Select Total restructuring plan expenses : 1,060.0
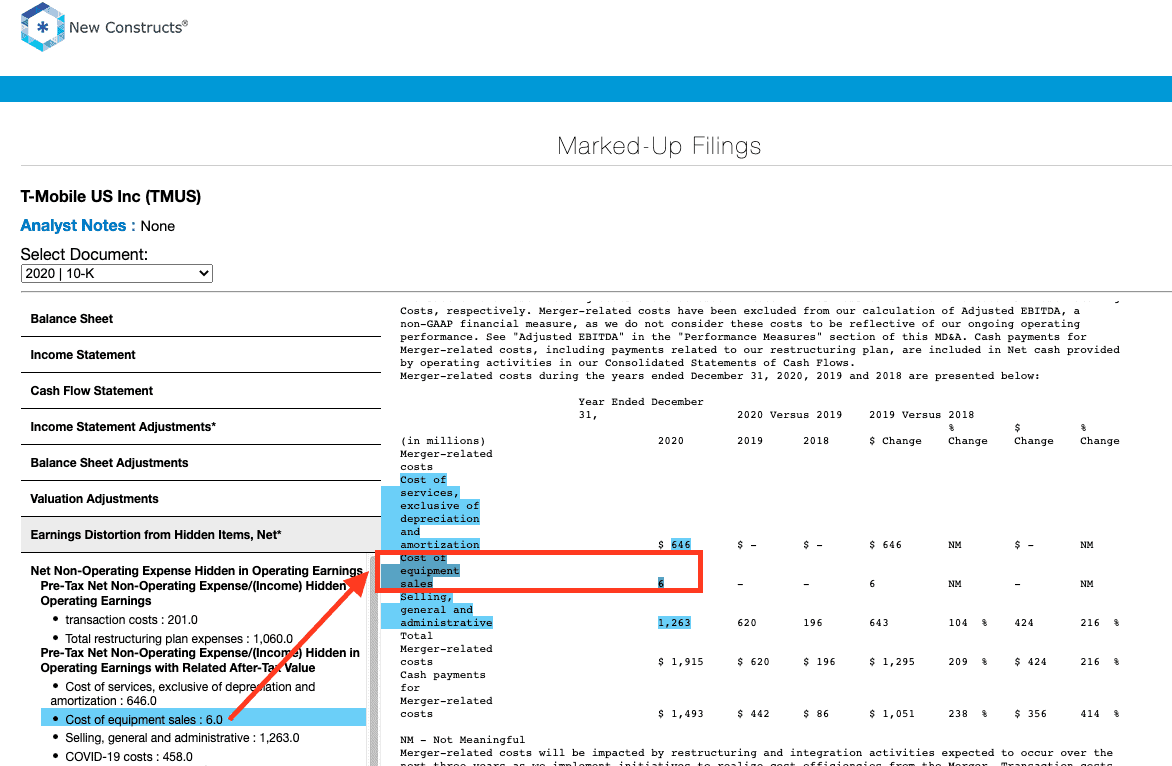 [x=179, y=639]
